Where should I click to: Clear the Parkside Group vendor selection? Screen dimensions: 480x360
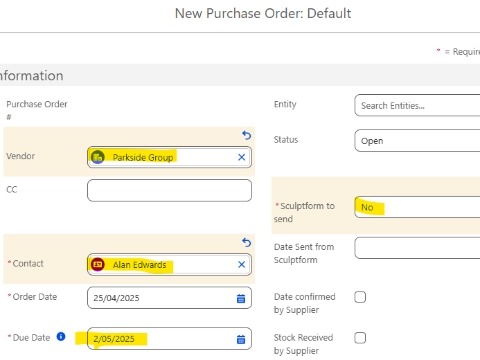coord(242,157)
